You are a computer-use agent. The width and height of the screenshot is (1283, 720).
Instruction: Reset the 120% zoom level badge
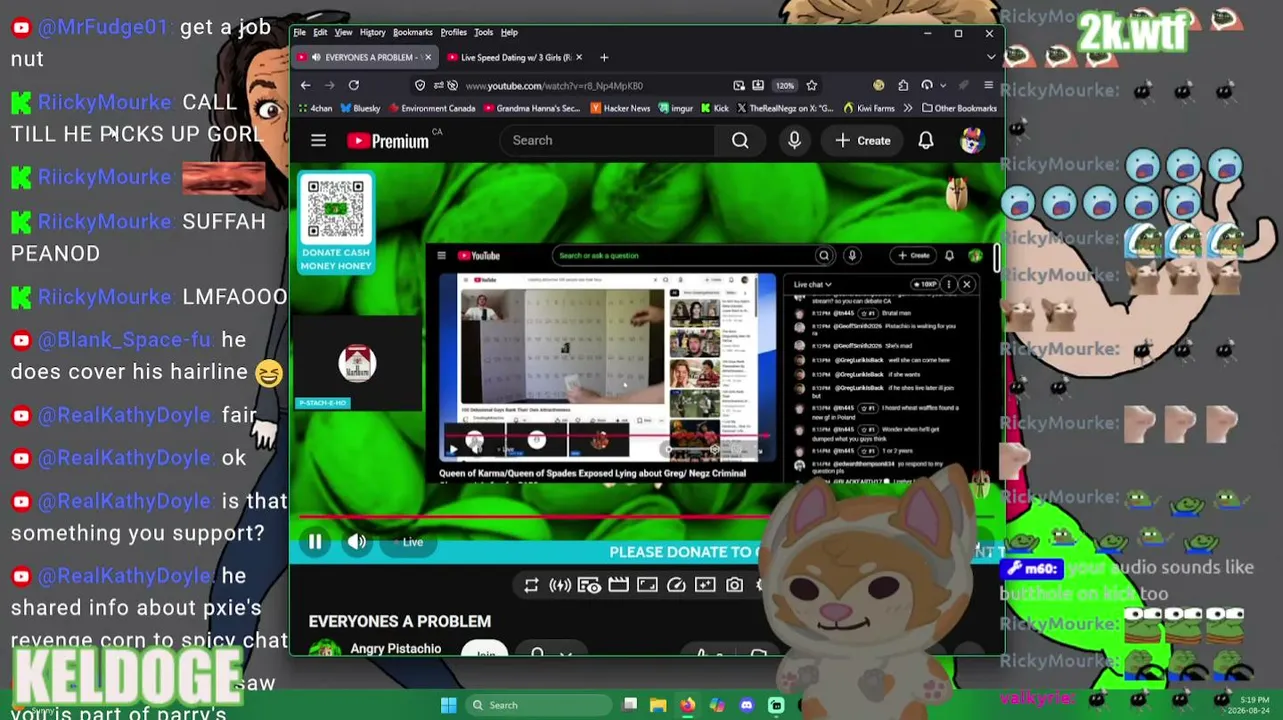785,86
